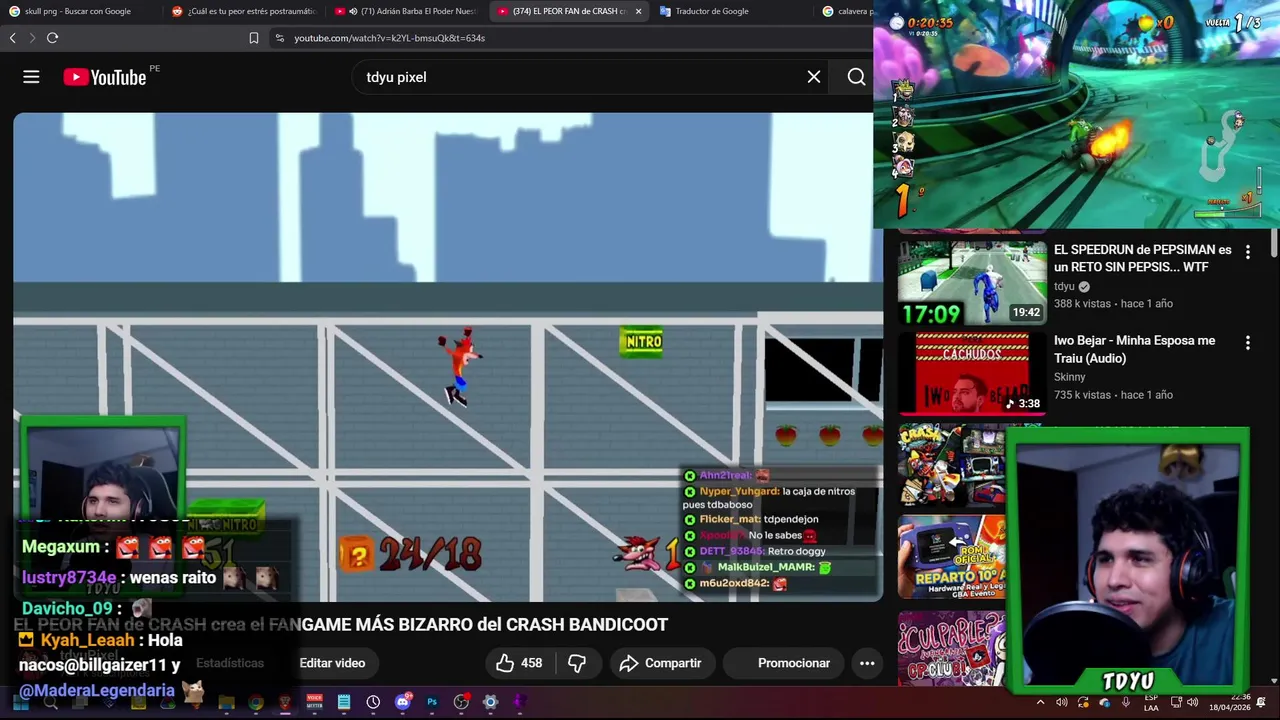
Task: Open Voicemeeter from the taskbar
Action: [x=314, y=702]
